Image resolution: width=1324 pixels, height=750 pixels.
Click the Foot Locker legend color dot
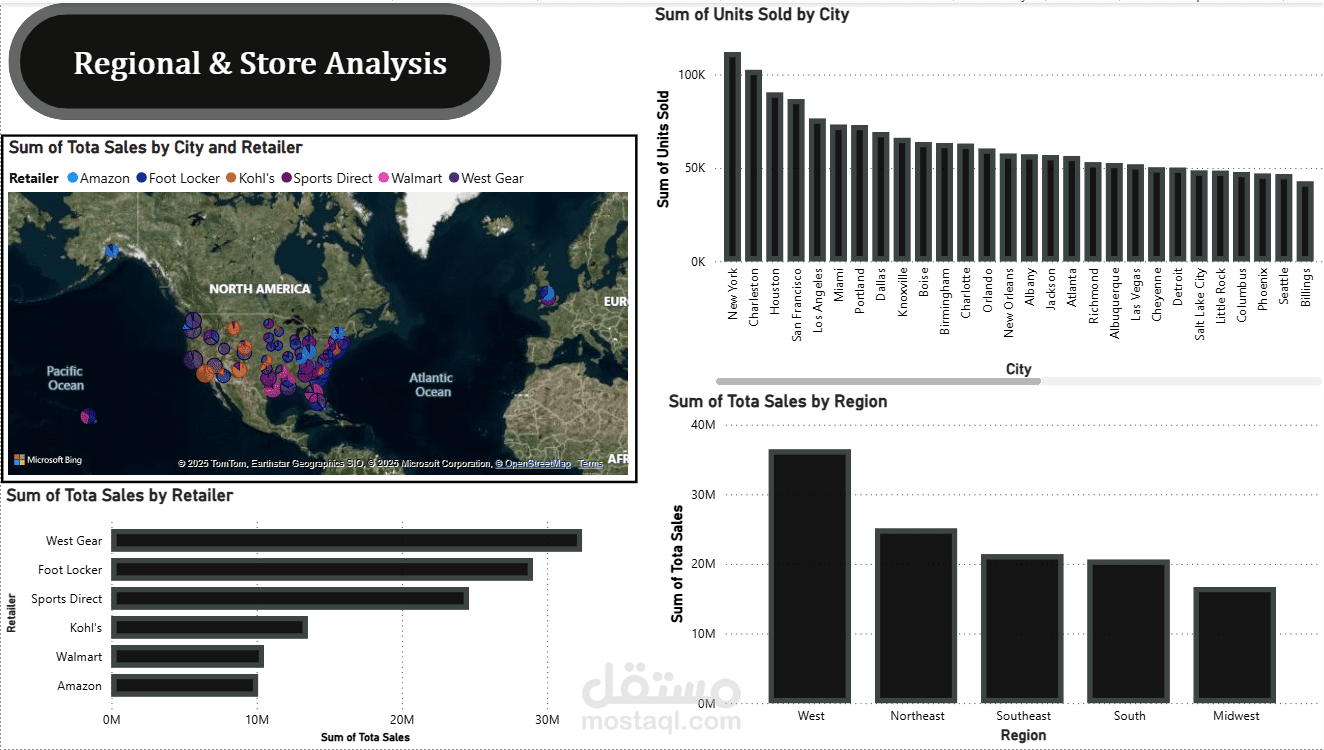(141, 178)
